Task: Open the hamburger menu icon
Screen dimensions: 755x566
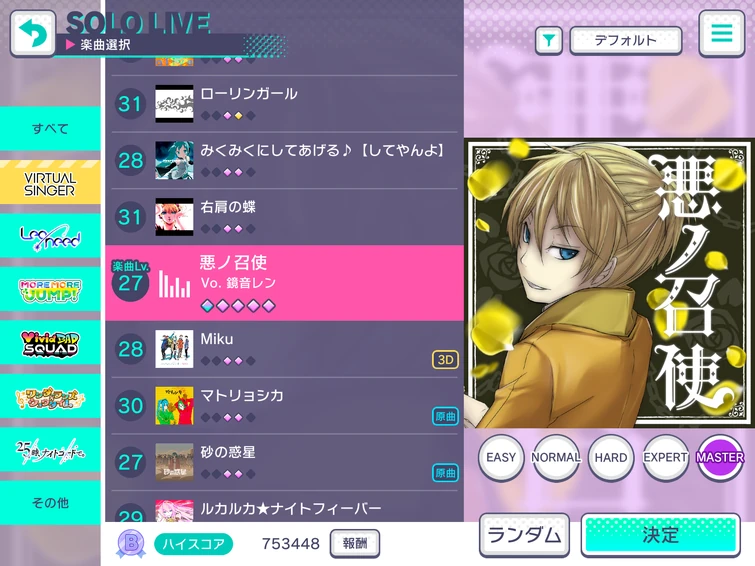Action: [x=721, y=33]
